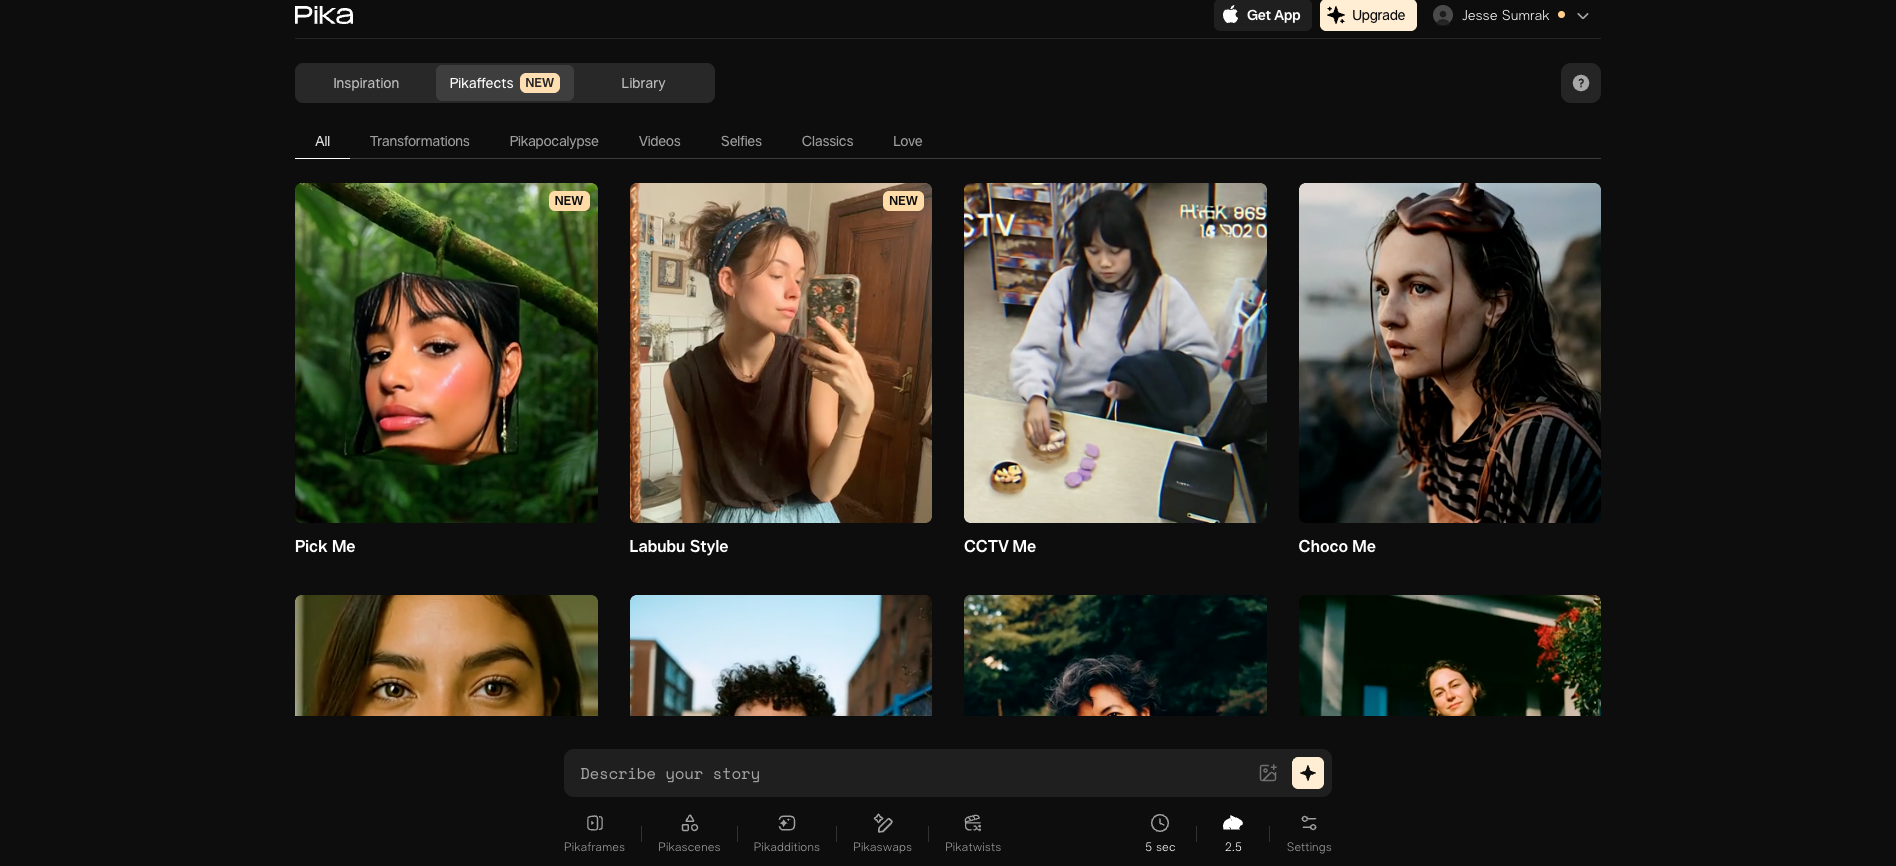The image size is (1896, 866).
Task: Filter effects by Pikapocalypse category
Action: point(553,141)
